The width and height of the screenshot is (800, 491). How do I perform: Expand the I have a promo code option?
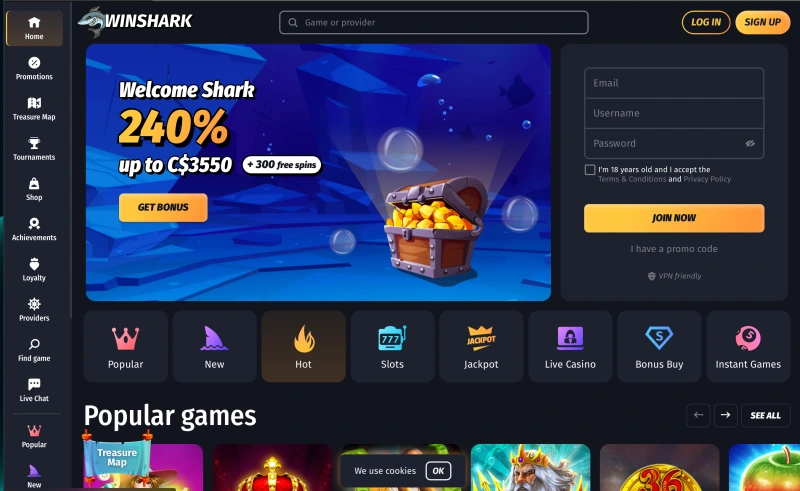click(x=674, y=249)
